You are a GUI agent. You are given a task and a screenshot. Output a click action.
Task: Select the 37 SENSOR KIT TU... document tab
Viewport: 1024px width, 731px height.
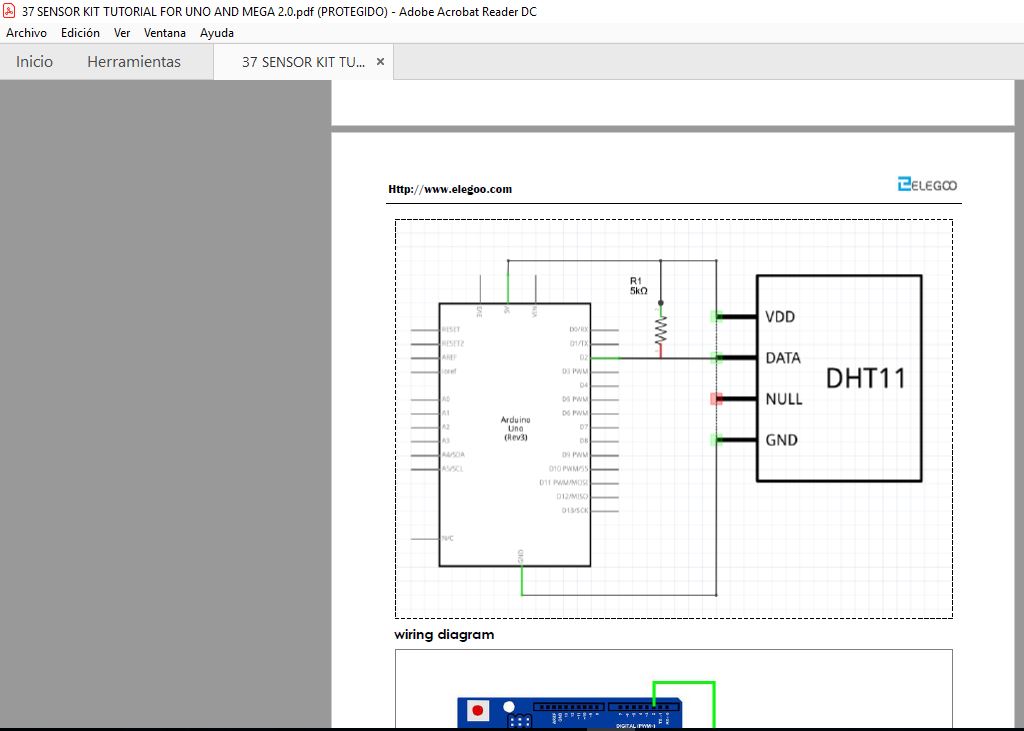[x=303, y=62]
